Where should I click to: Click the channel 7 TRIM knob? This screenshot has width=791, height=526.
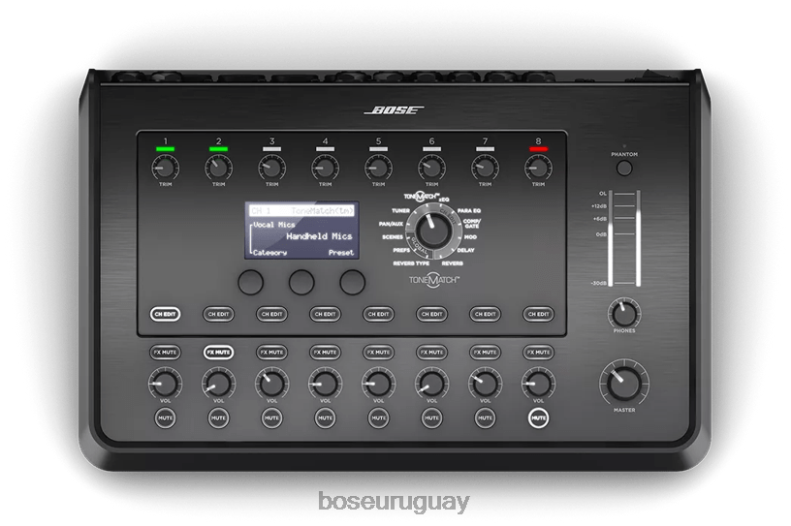click(485, 168)
